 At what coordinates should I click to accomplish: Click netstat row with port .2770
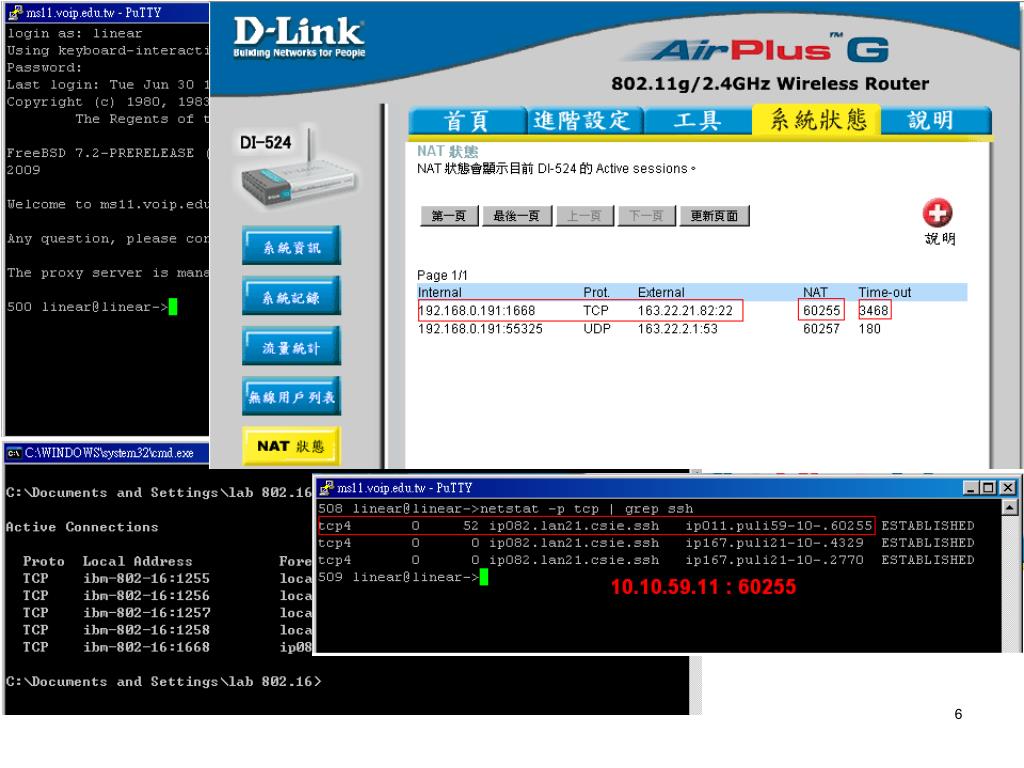[x=646, y=560]
